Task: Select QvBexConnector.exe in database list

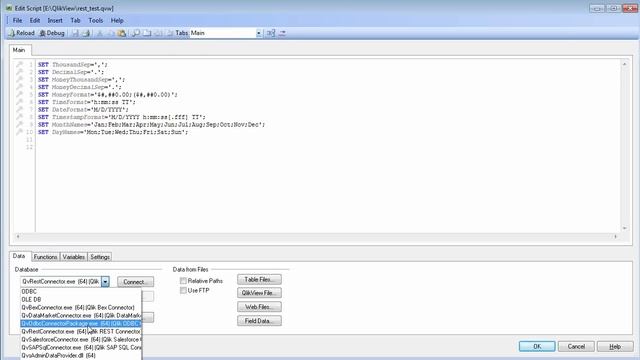Action: point(81,307)
